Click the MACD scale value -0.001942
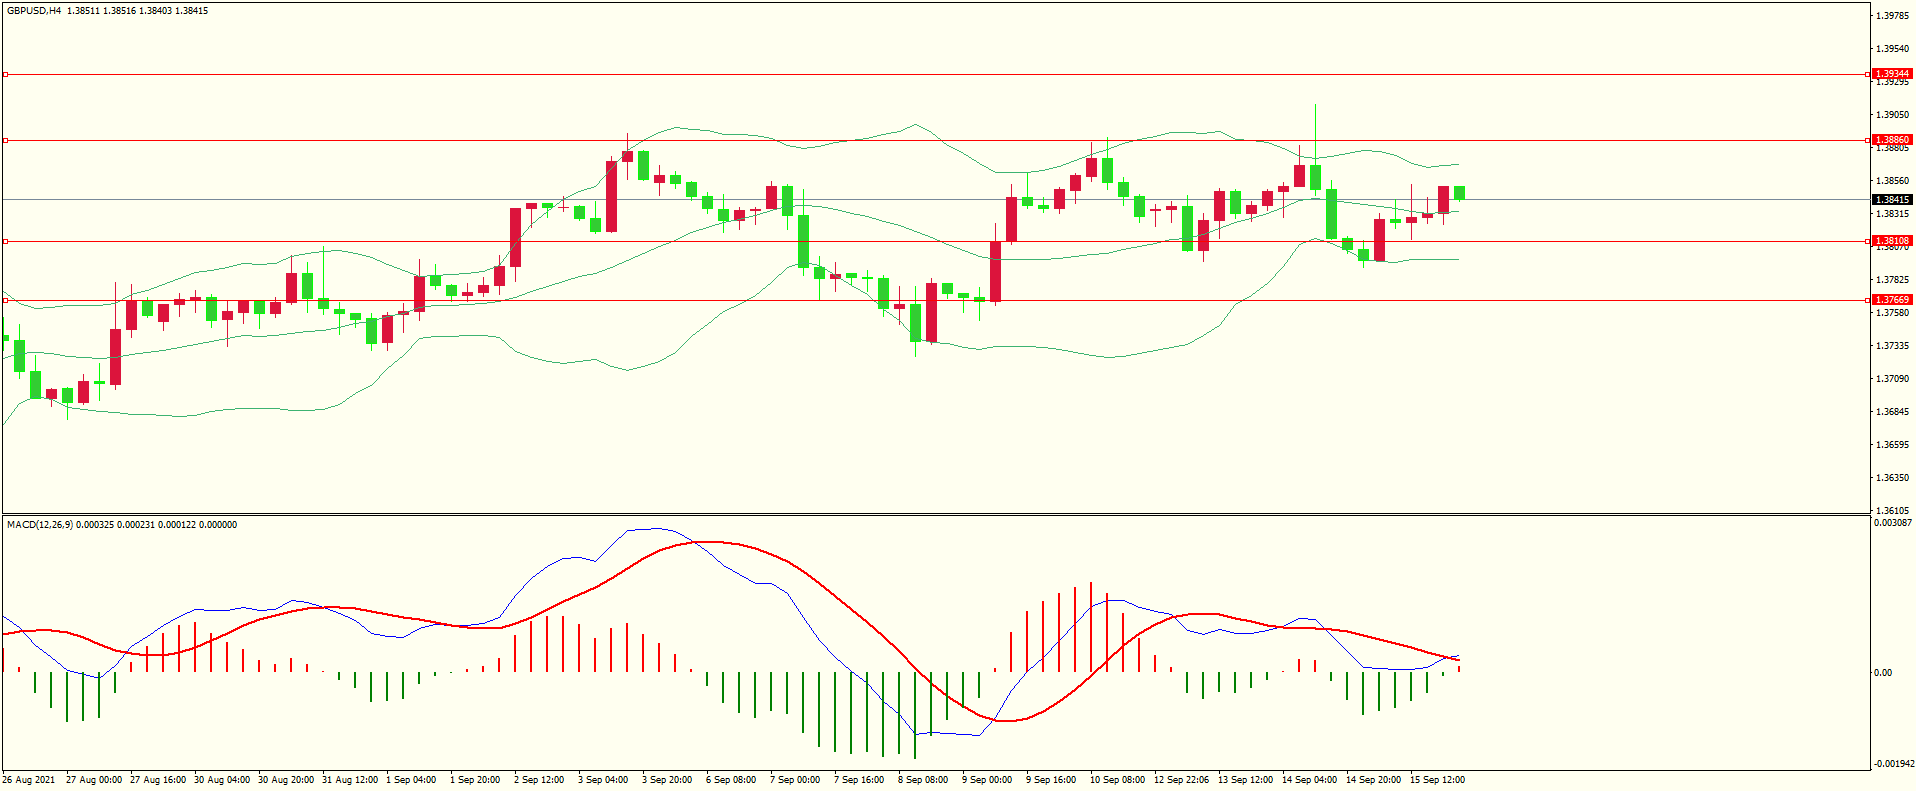This screenshot has height=791, width=1916. point(1893,764)
